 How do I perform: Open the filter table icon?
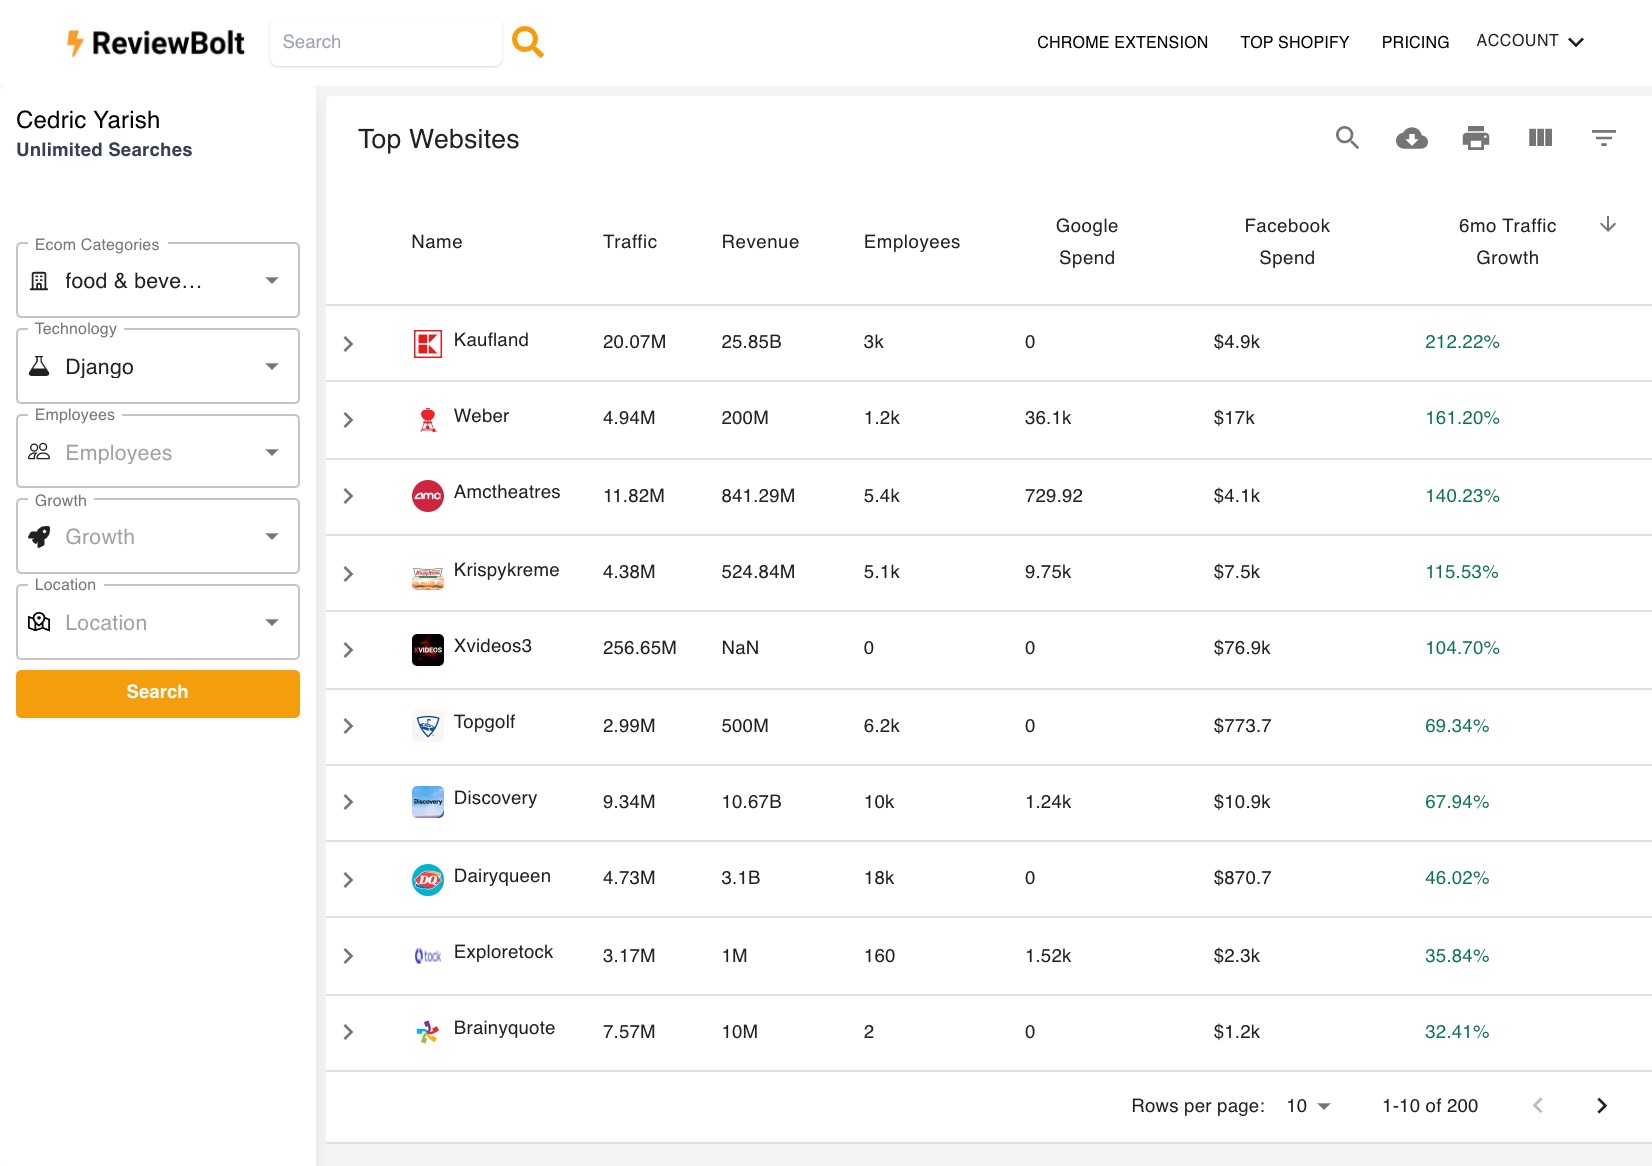(x=1603, y=138)
